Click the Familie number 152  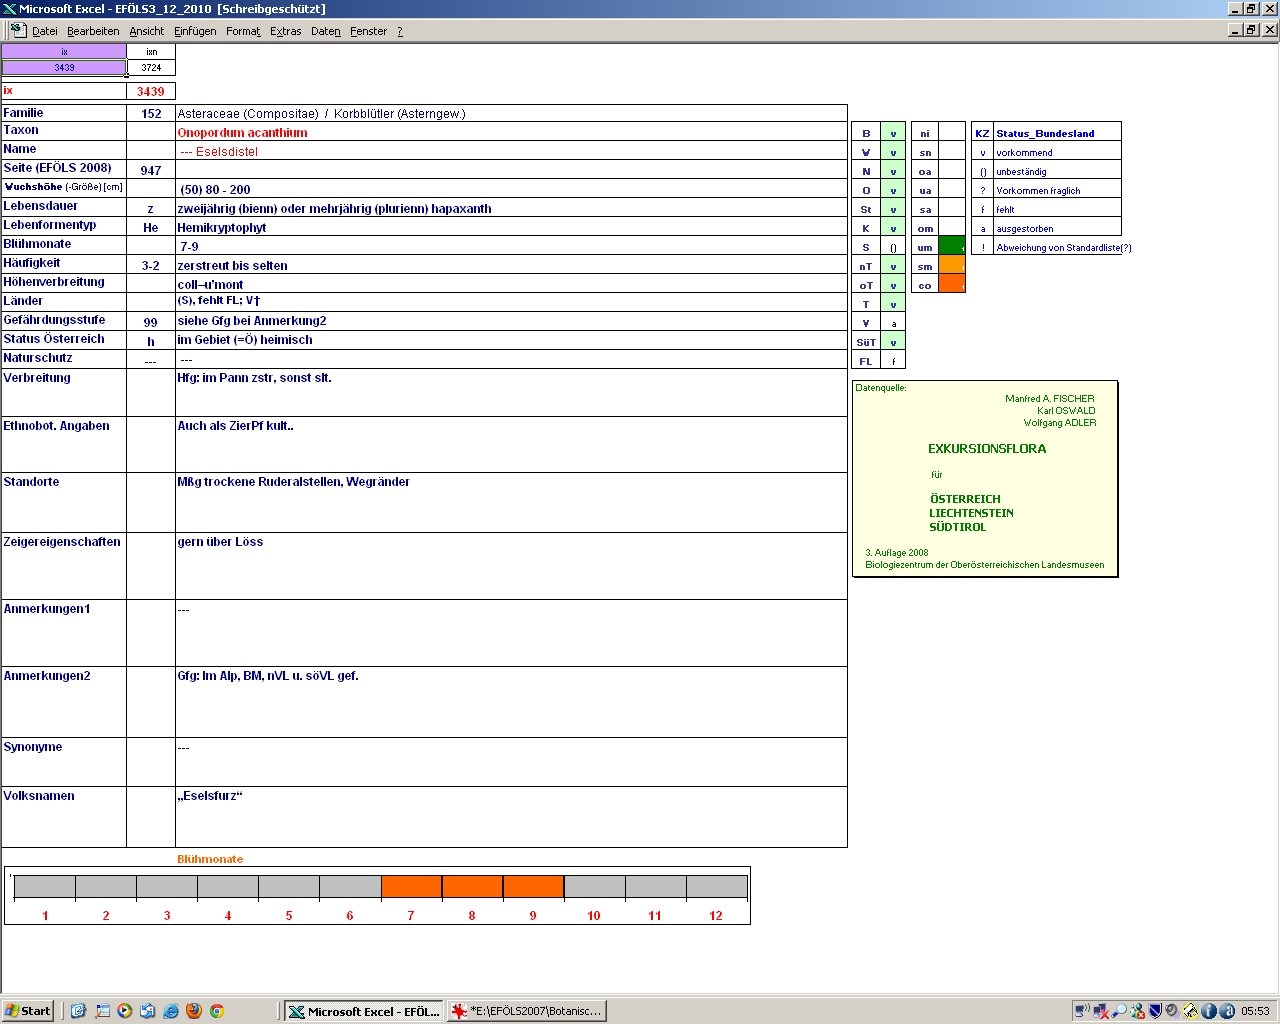point(151,113)
